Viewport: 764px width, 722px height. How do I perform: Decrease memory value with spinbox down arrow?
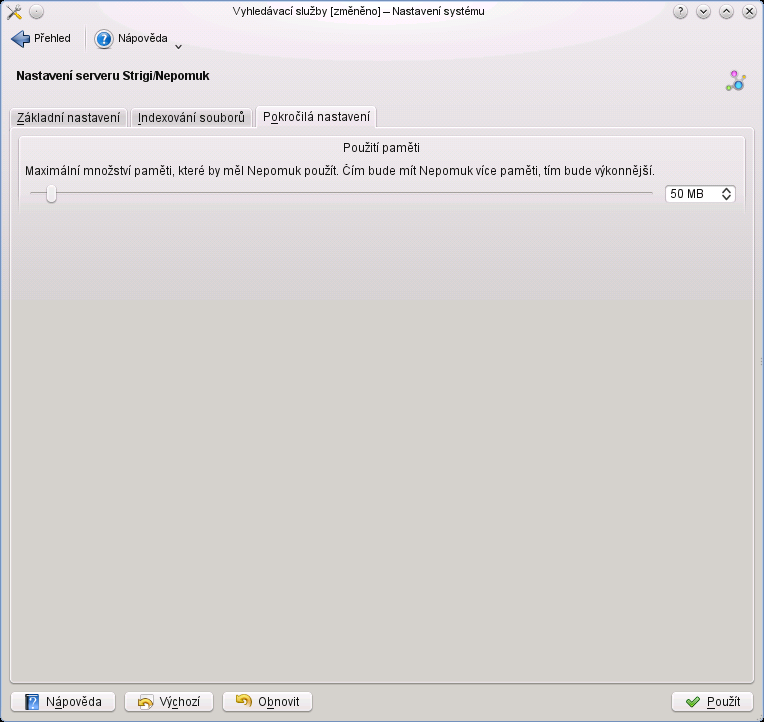pos(726,198)
